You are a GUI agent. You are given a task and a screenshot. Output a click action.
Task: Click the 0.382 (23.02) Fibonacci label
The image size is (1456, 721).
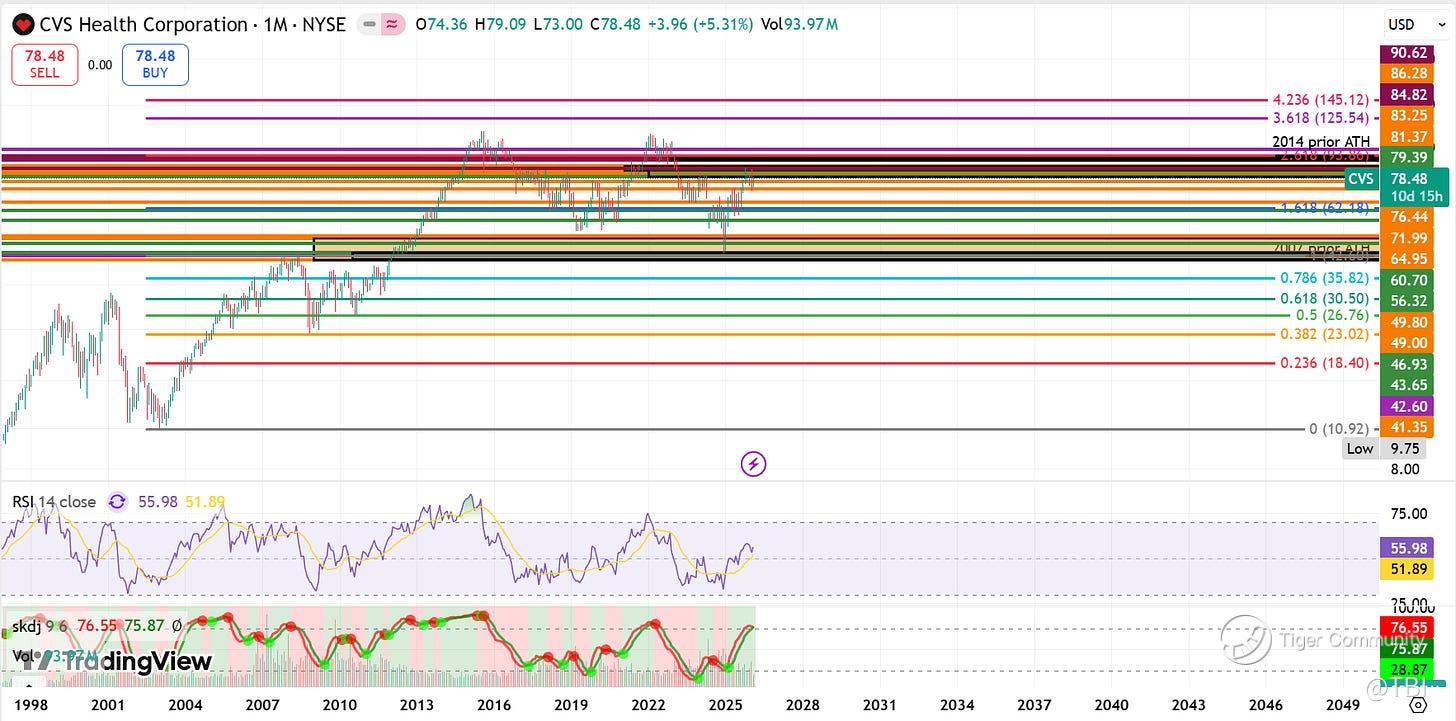(x=1324, y=334)
